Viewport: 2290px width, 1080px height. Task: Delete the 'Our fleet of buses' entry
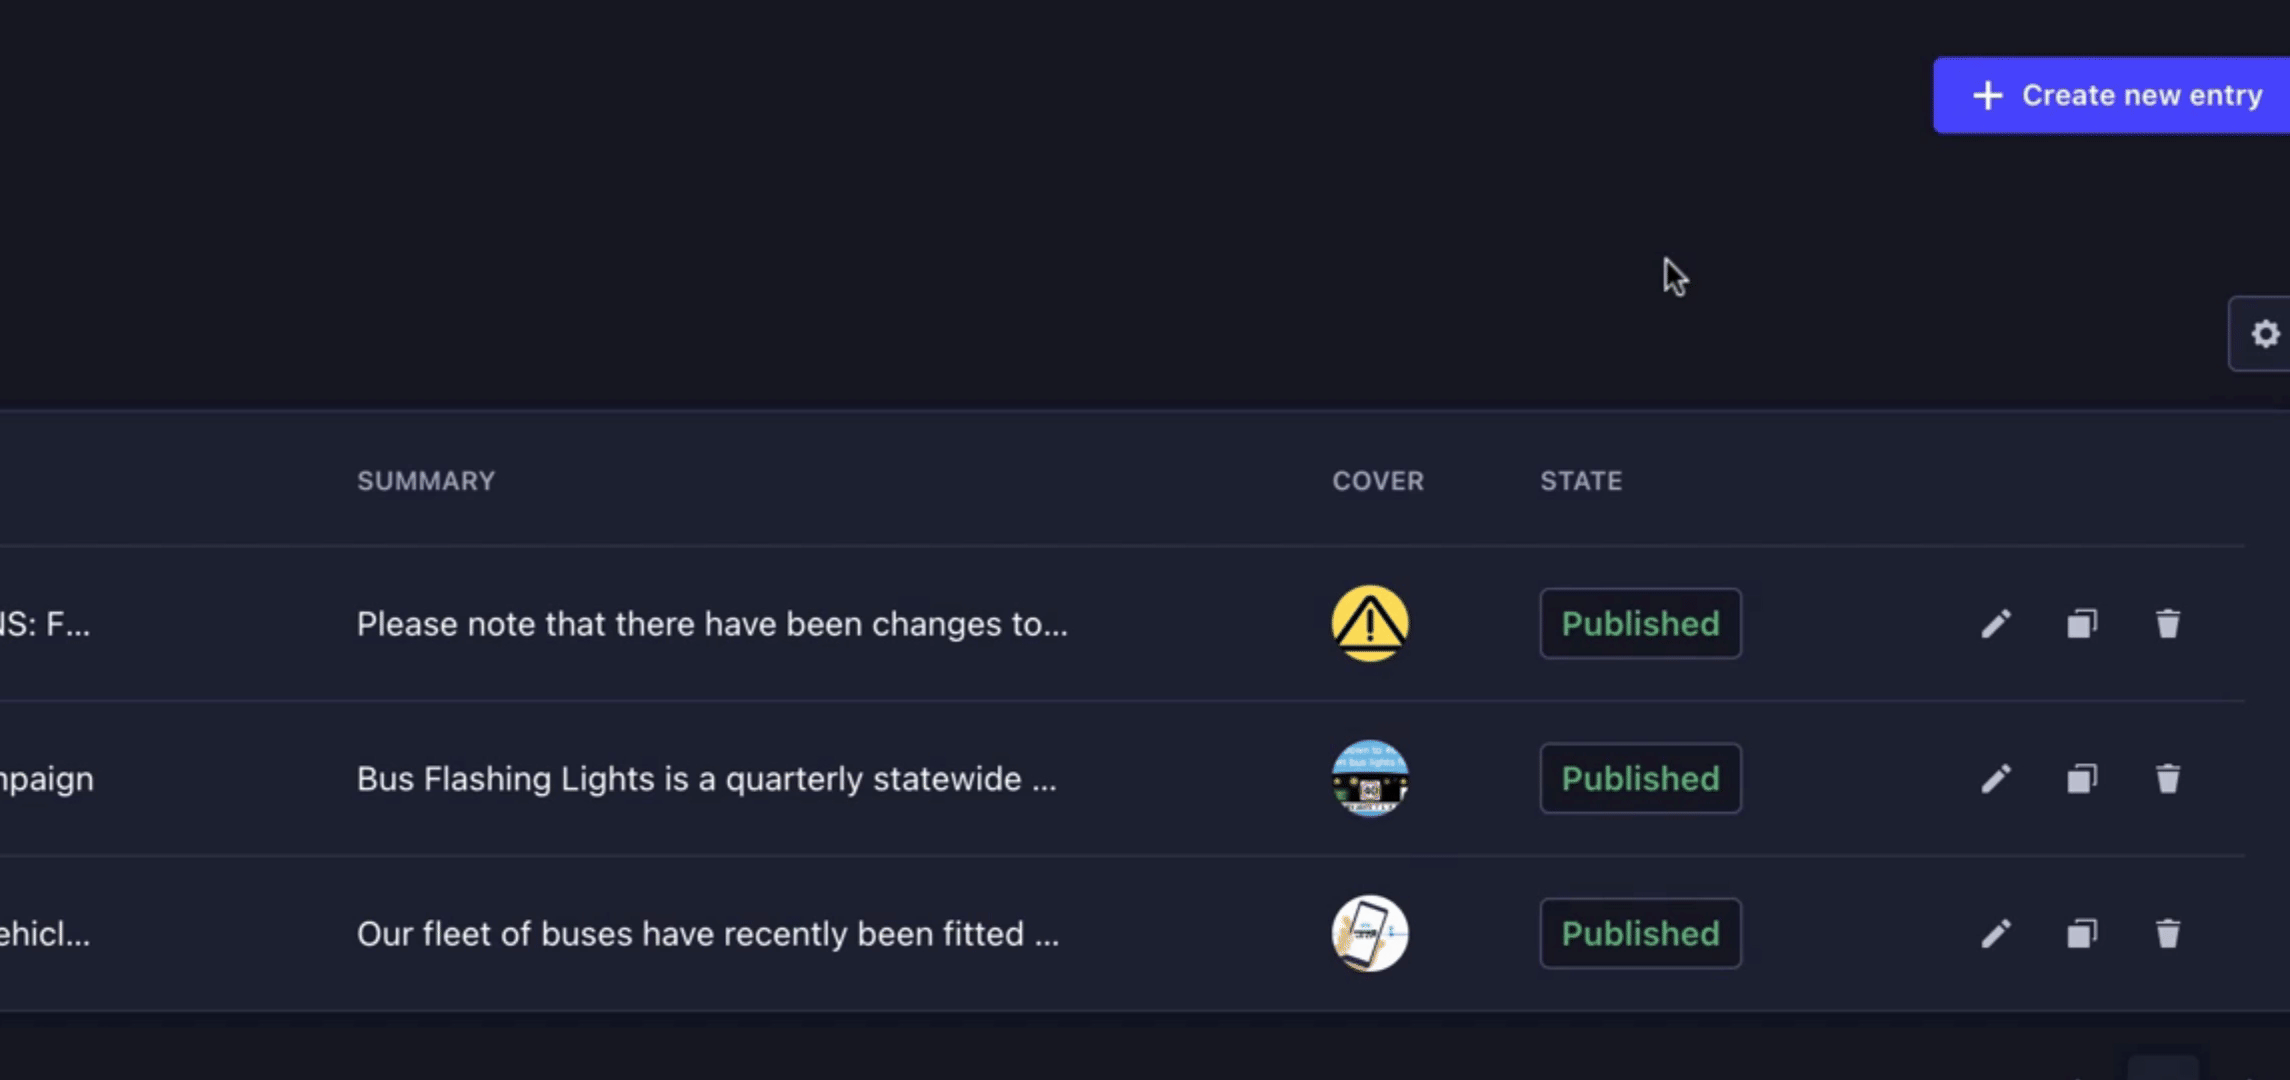2168,934
